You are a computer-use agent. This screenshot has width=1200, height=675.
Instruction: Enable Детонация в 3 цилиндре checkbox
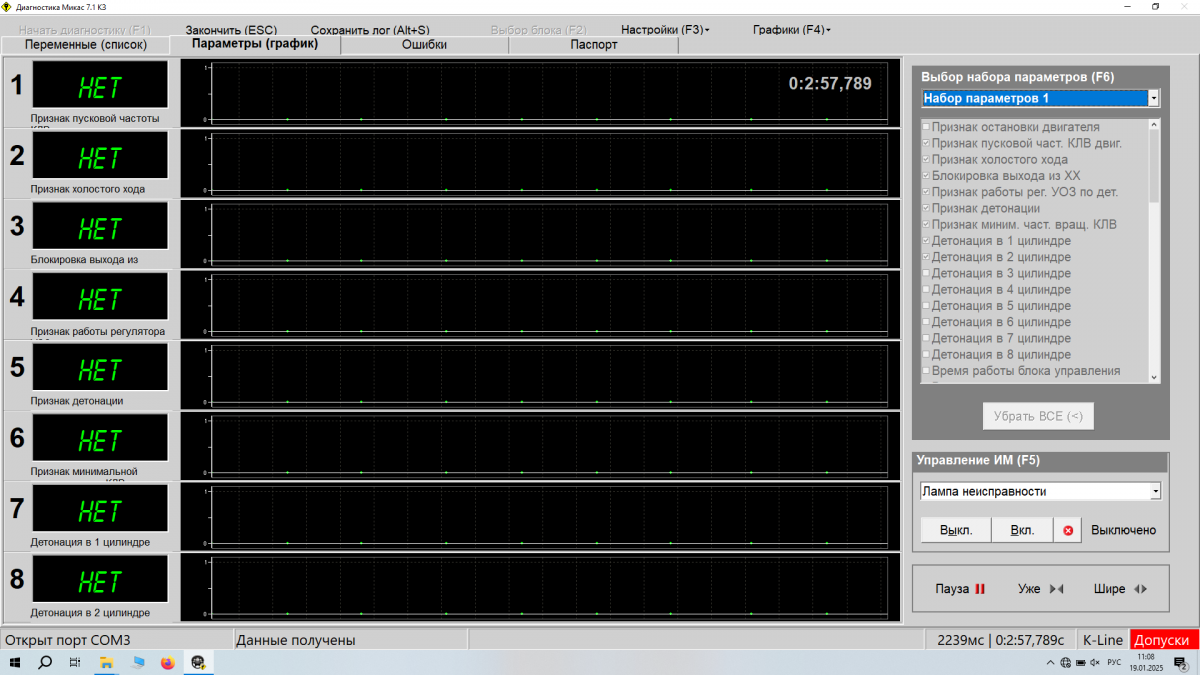coord(925,273)
